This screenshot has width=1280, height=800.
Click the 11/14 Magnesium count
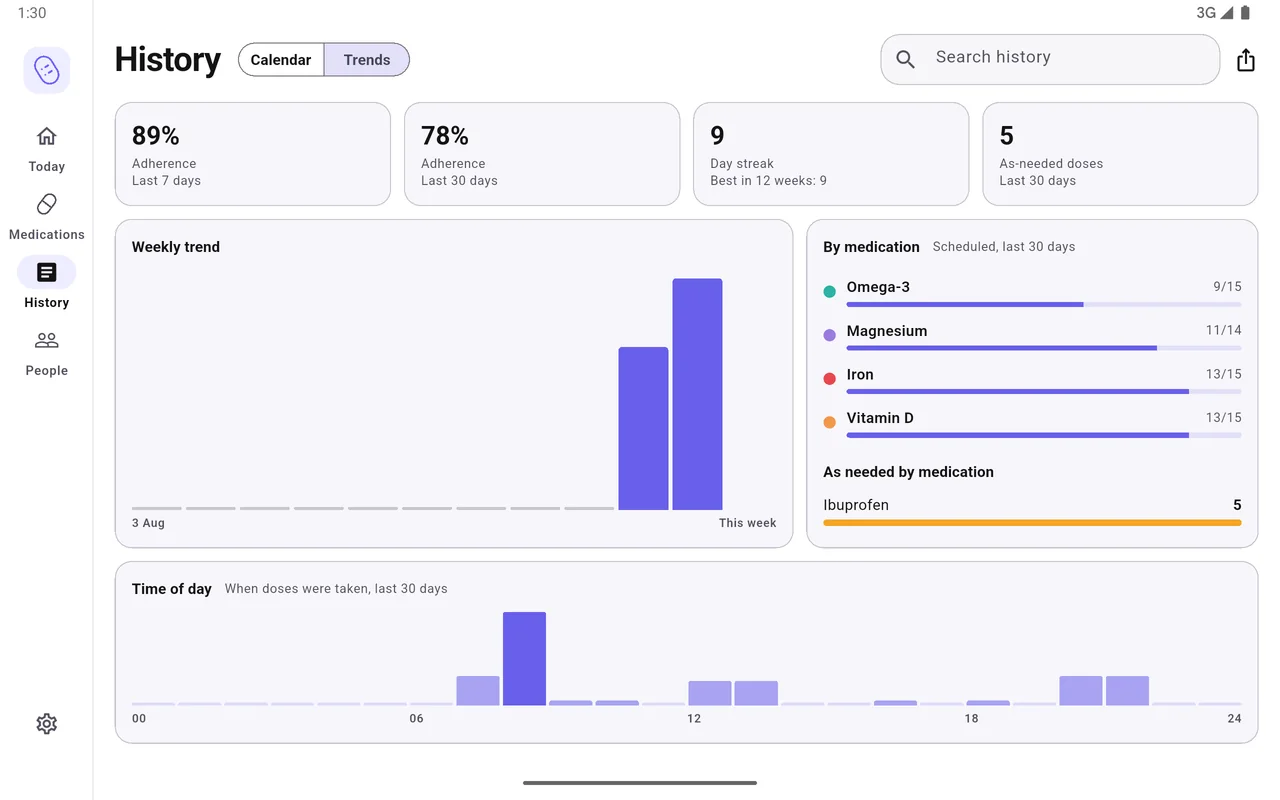coord(1224,330)
